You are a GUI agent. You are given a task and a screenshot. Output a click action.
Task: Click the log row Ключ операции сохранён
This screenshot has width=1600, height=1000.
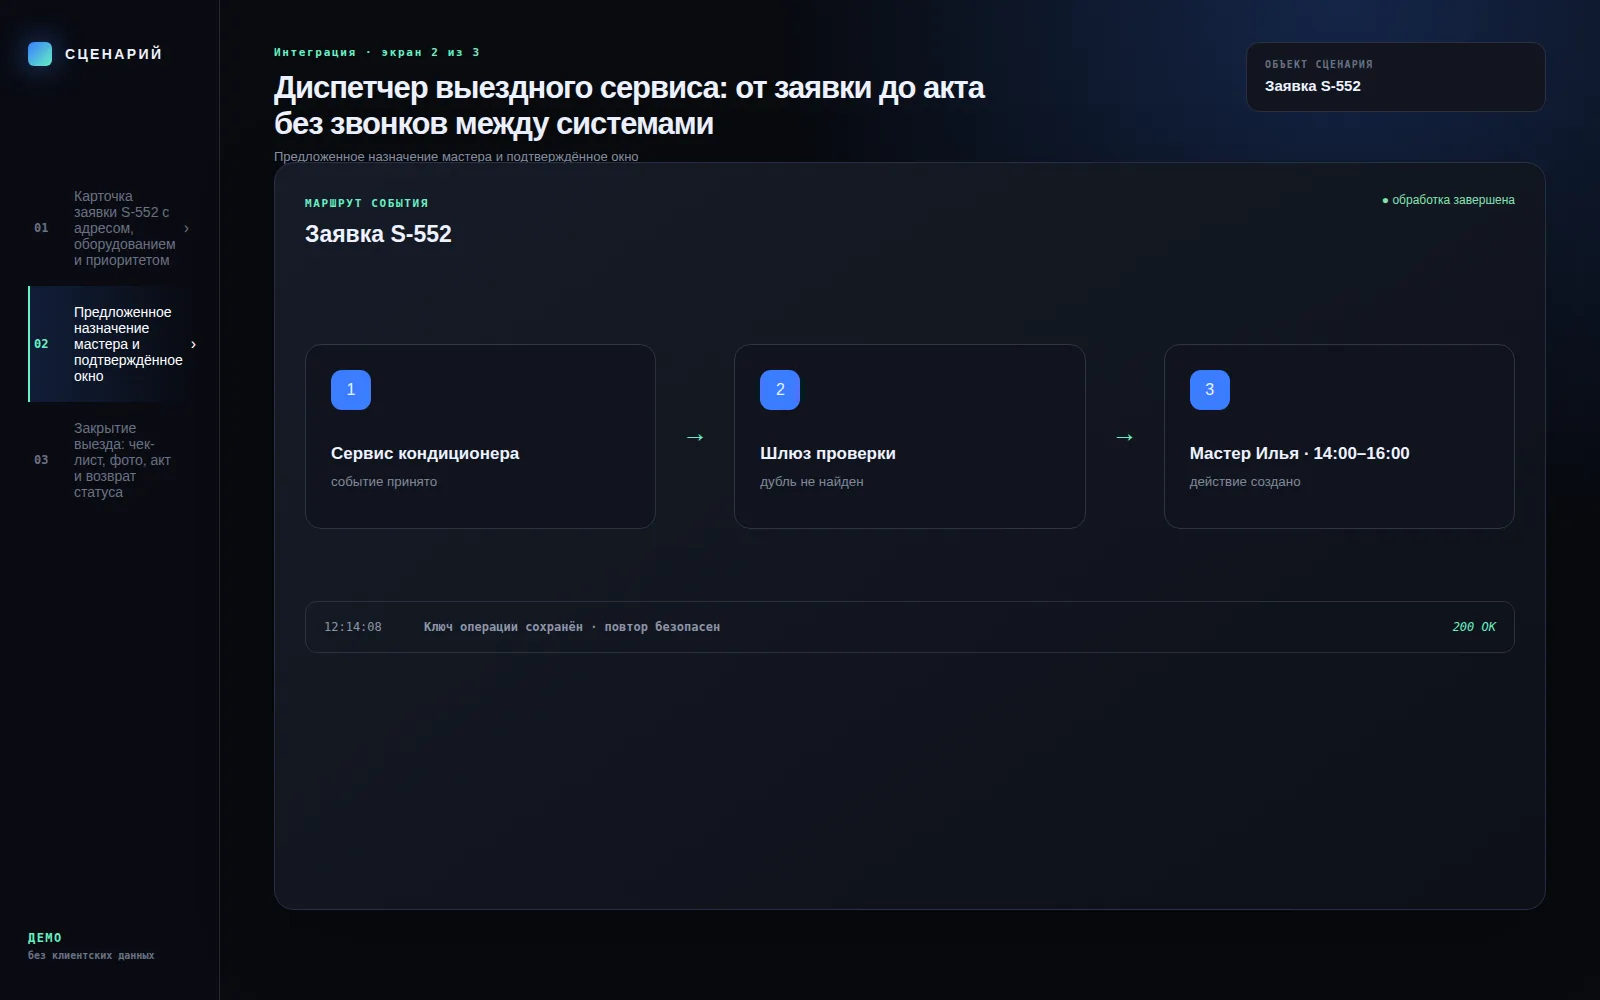click(910, 627)
